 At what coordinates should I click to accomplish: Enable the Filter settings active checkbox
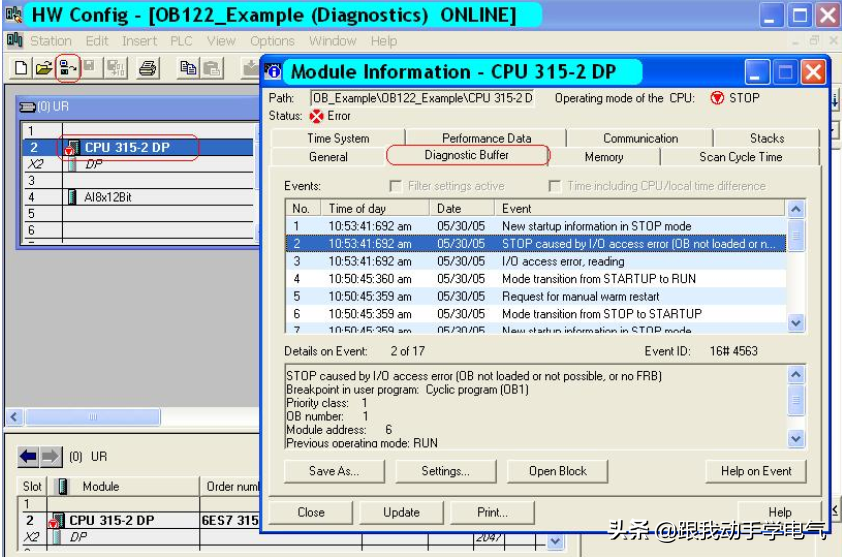[396, 186]
